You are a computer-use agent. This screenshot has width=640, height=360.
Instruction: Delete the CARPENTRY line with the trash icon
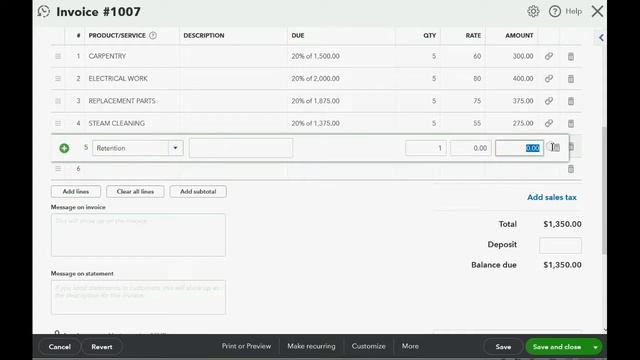point(571,56)
